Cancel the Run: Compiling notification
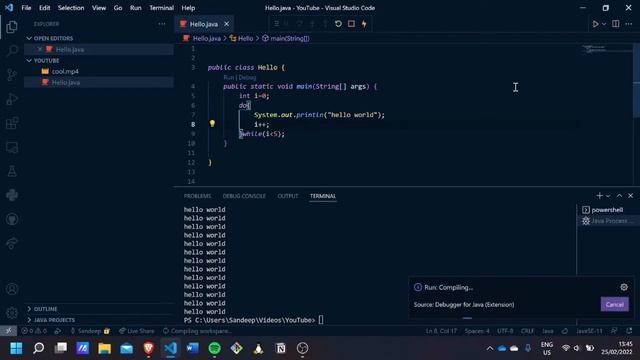The height and width of the screenshot is (360, 640). click(x=614, y=304)
